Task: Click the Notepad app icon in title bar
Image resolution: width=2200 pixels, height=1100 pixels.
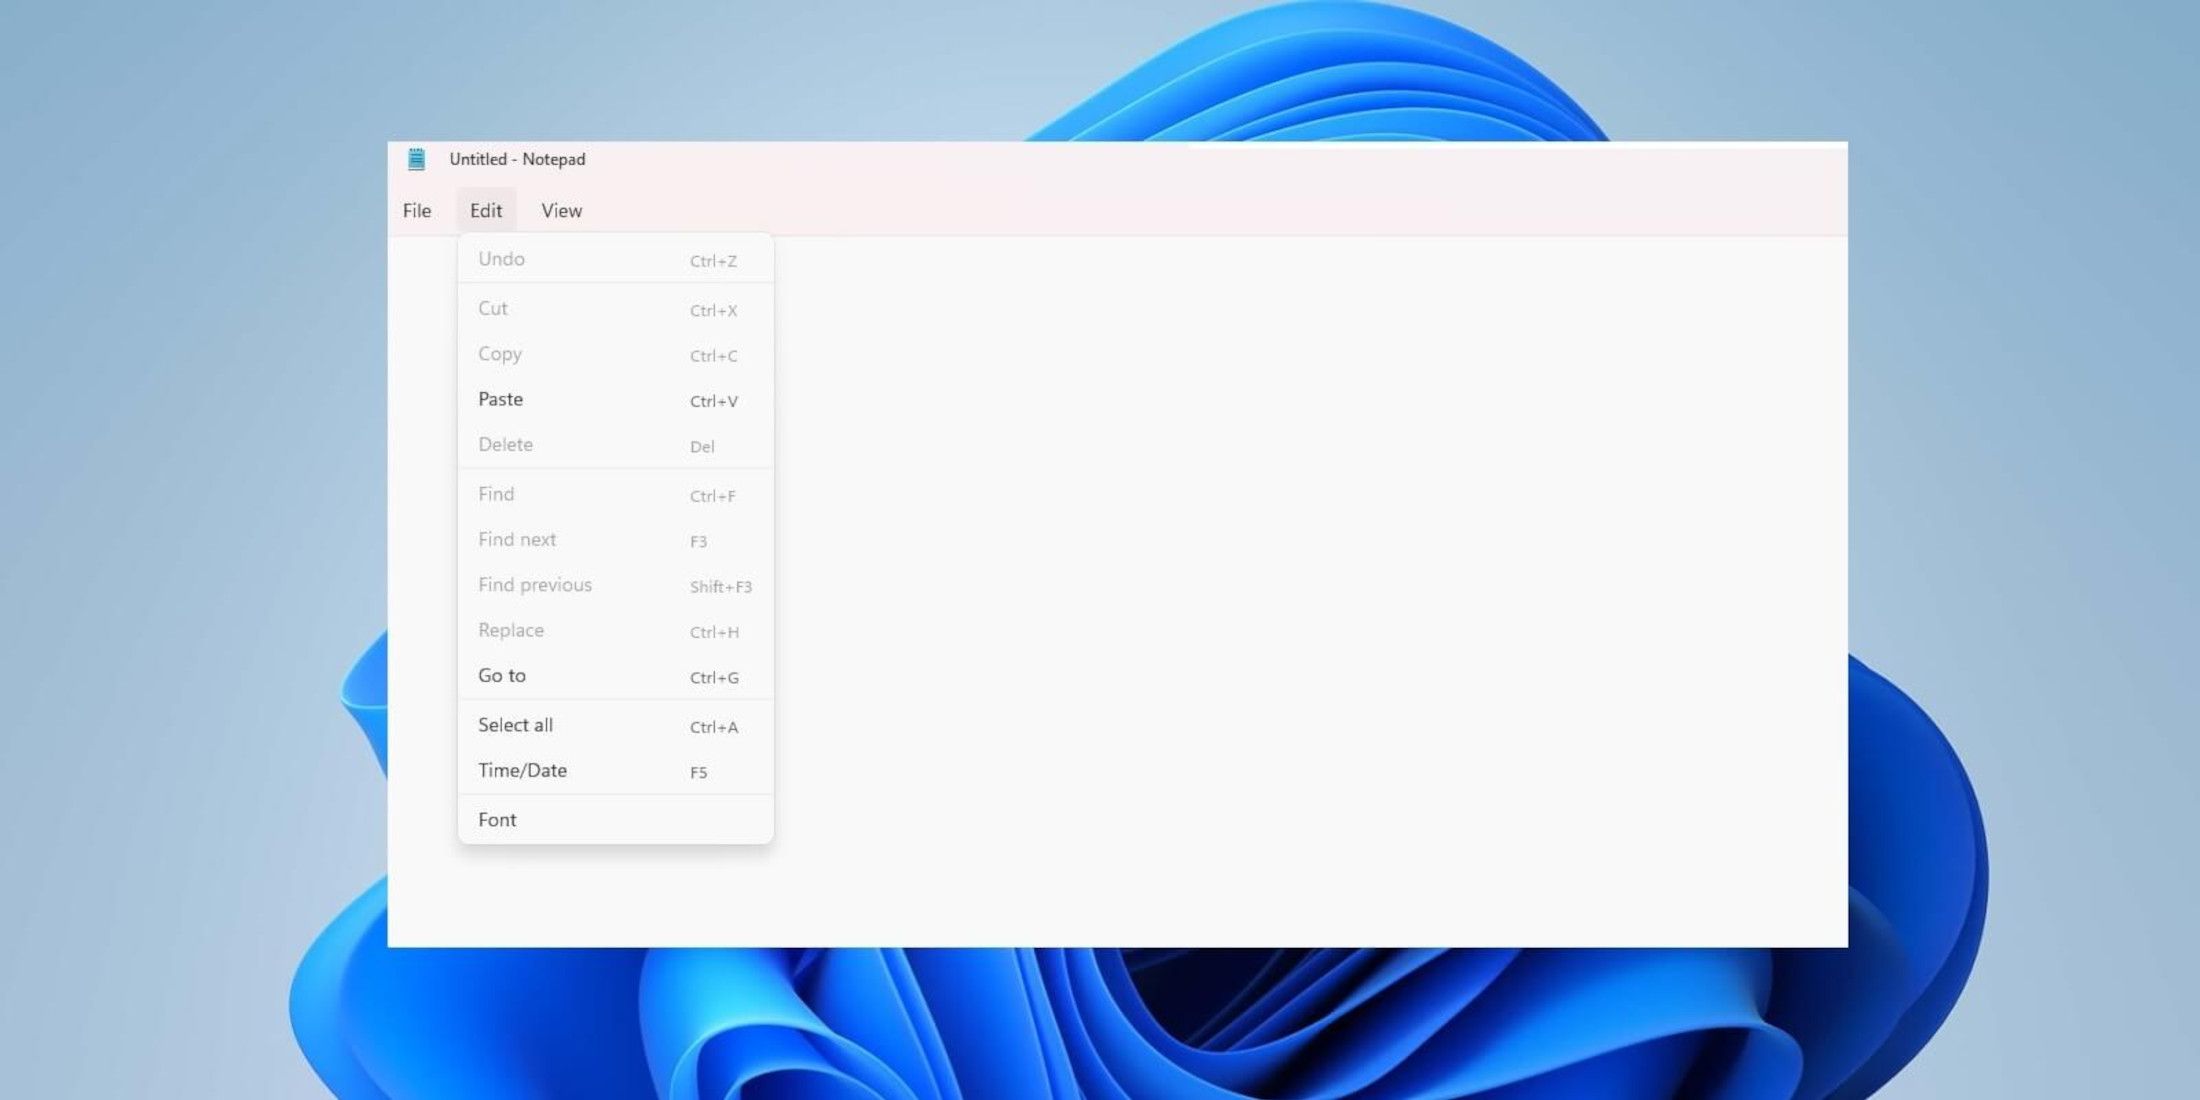Action: 416,159
